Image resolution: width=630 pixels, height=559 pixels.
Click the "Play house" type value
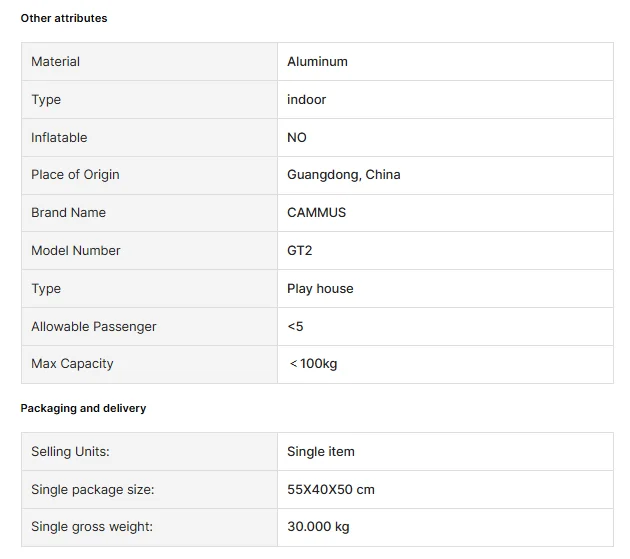tap(320, 289)
